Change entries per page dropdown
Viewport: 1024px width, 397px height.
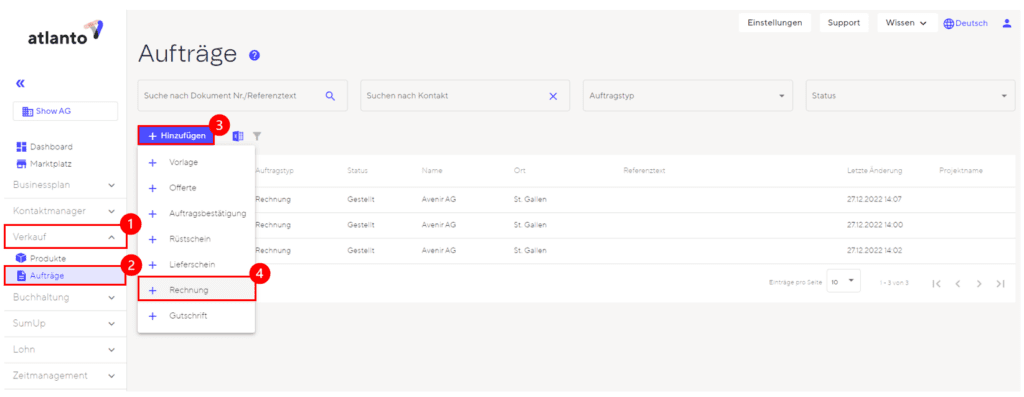click(843, 281)
